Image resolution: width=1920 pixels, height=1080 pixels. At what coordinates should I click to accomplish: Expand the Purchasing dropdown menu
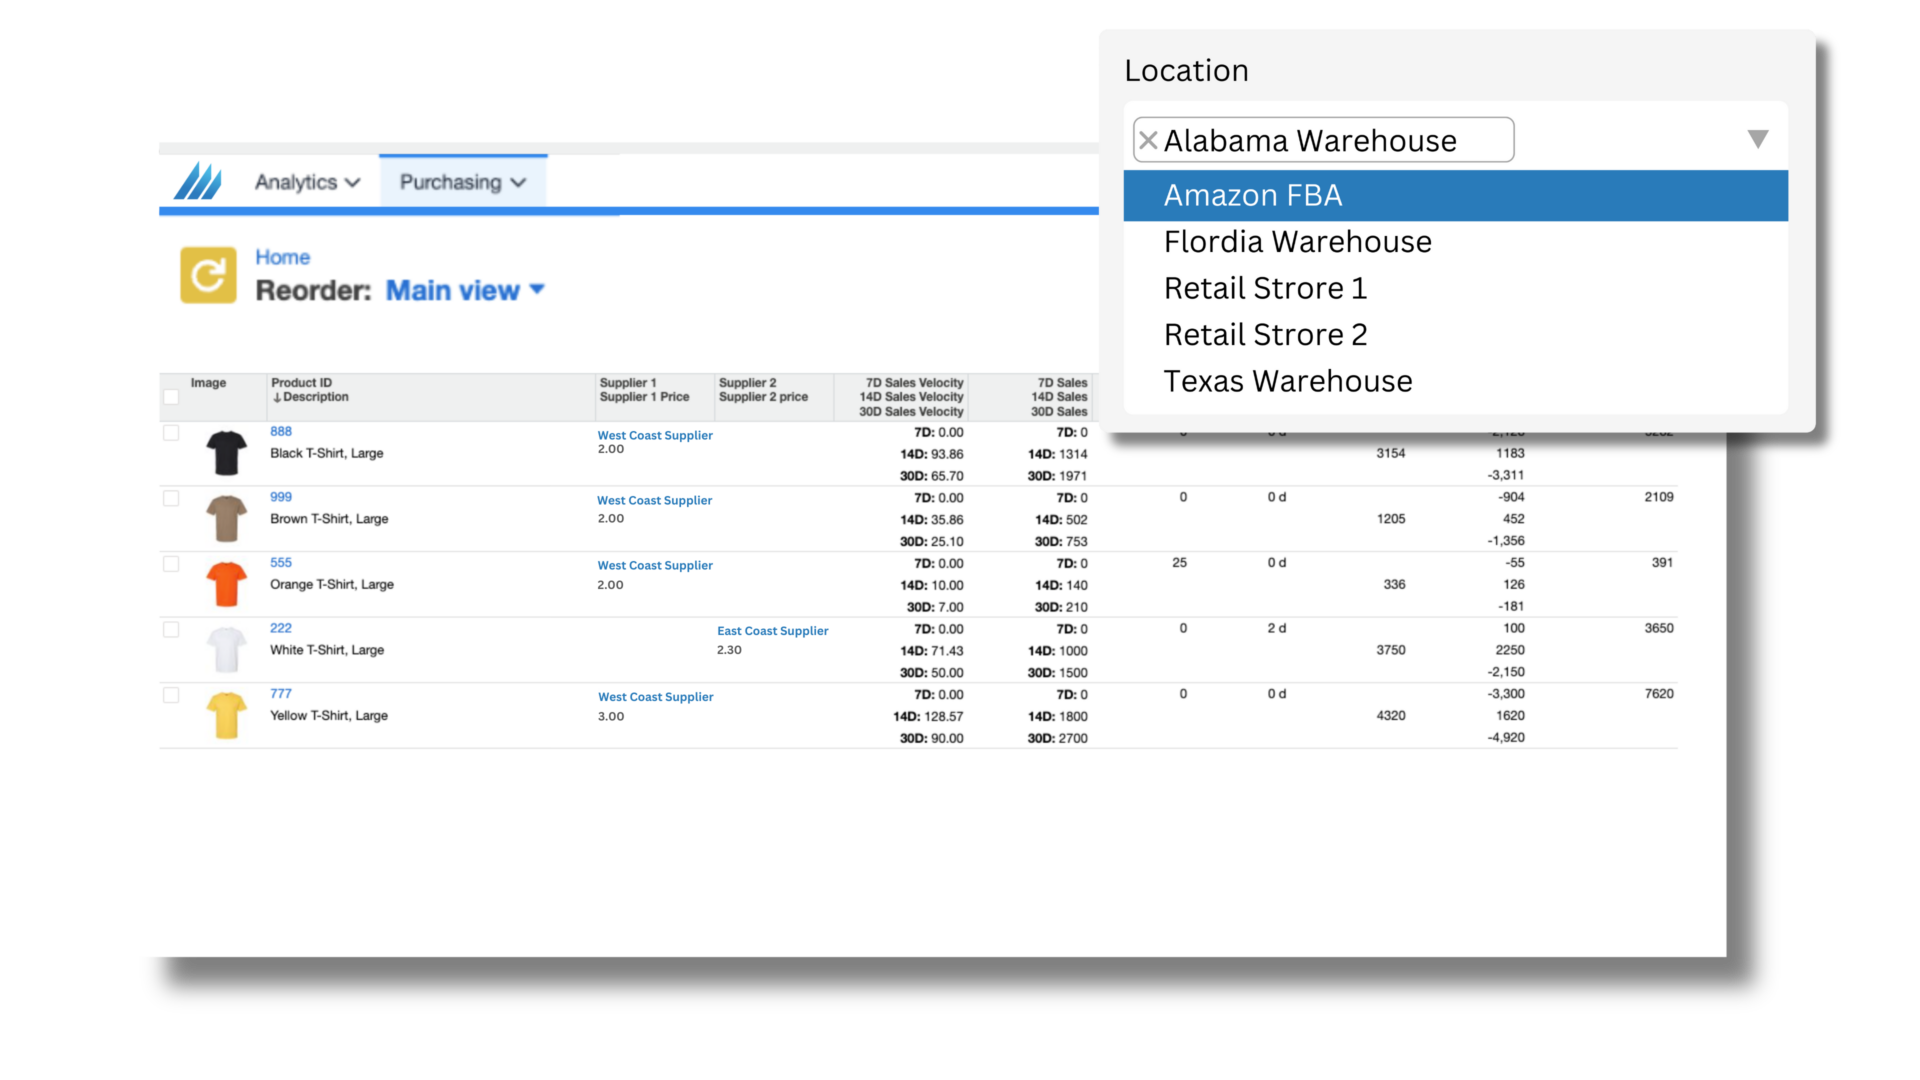pyautogui.click(x=462, y=181)
